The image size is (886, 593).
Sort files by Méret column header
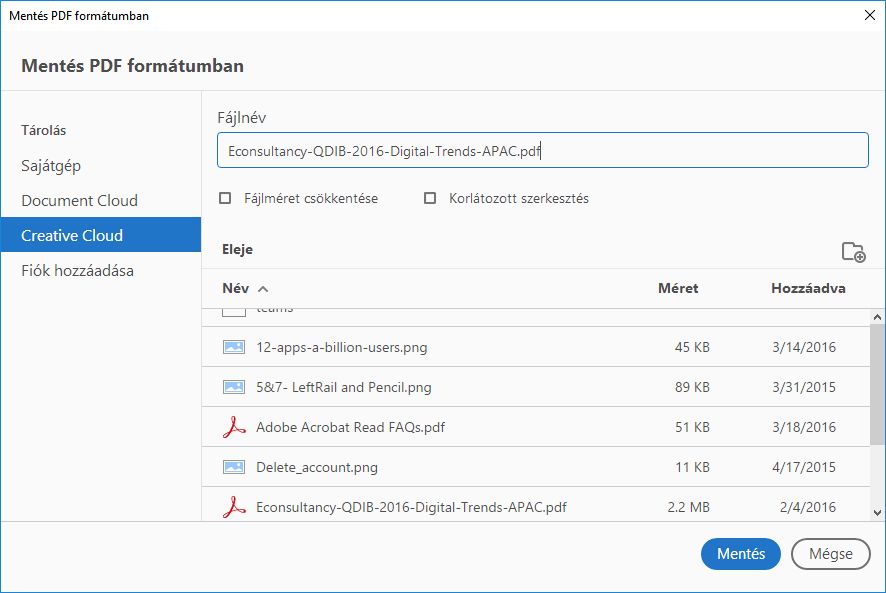click(x=678, y=288)
